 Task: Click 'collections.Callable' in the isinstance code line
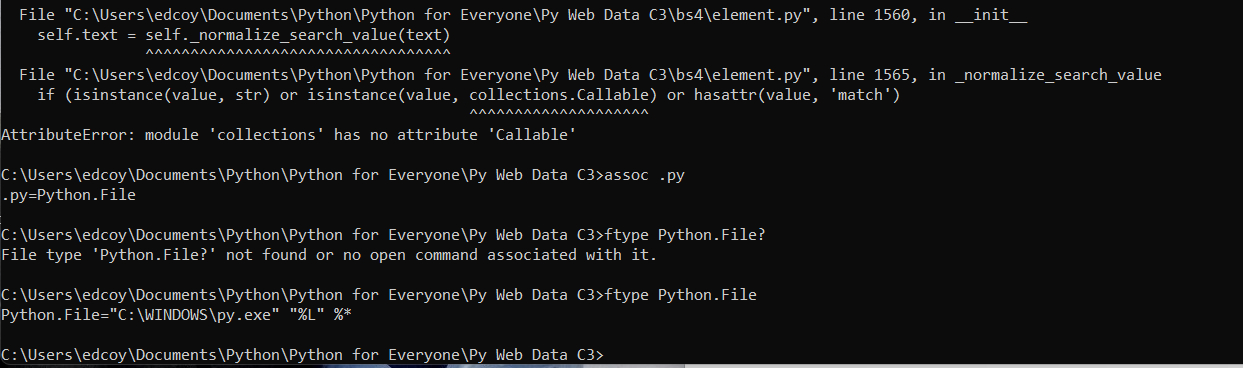pos(558,95)
